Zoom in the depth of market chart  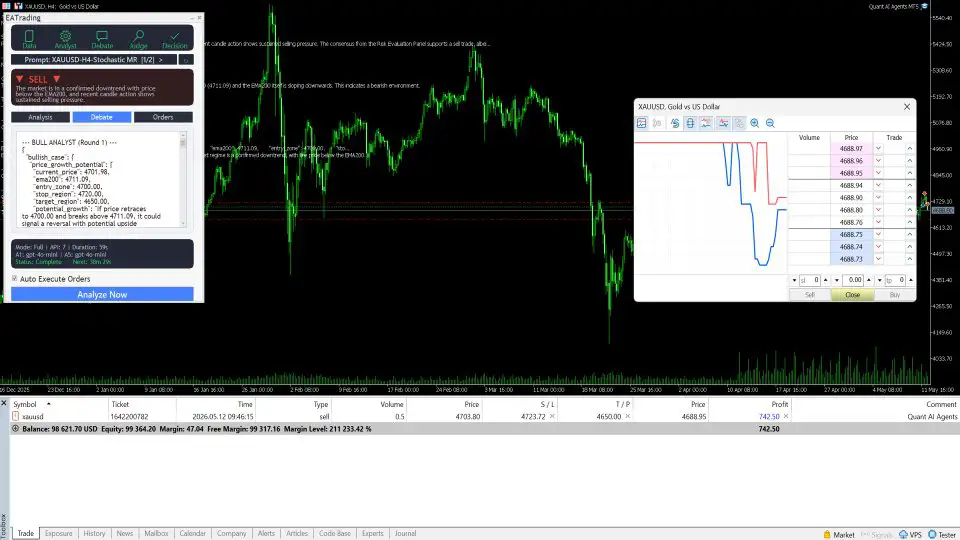[755, 123]
